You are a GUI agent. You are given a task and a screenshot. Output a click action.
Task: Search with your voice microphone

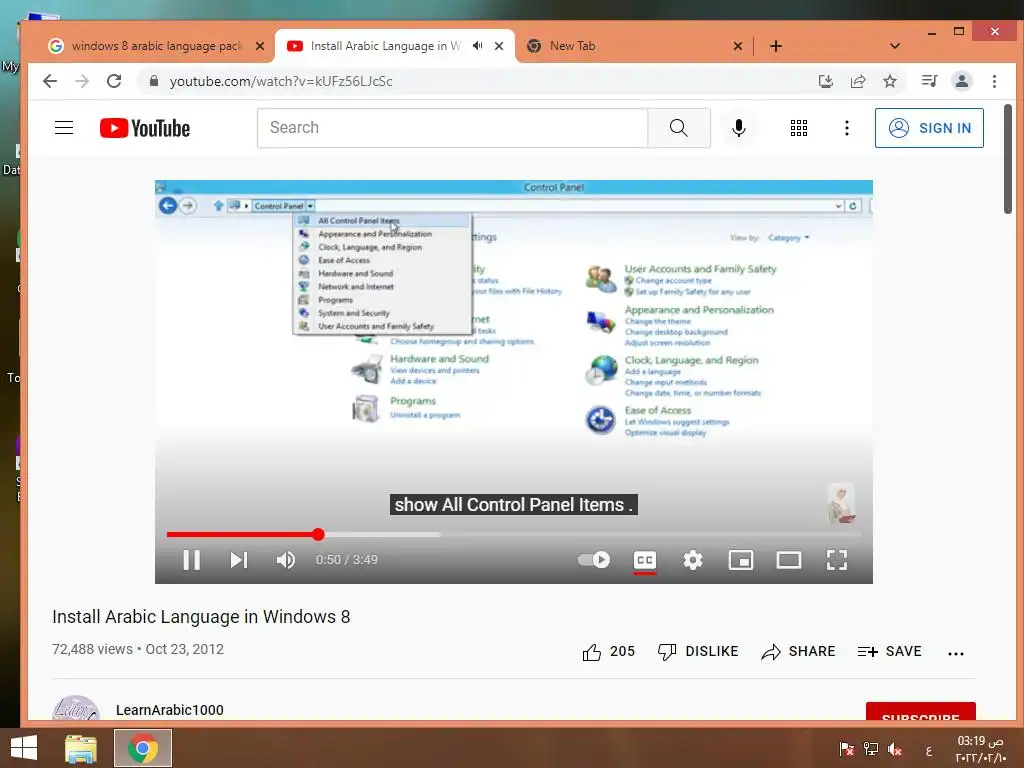739,128
